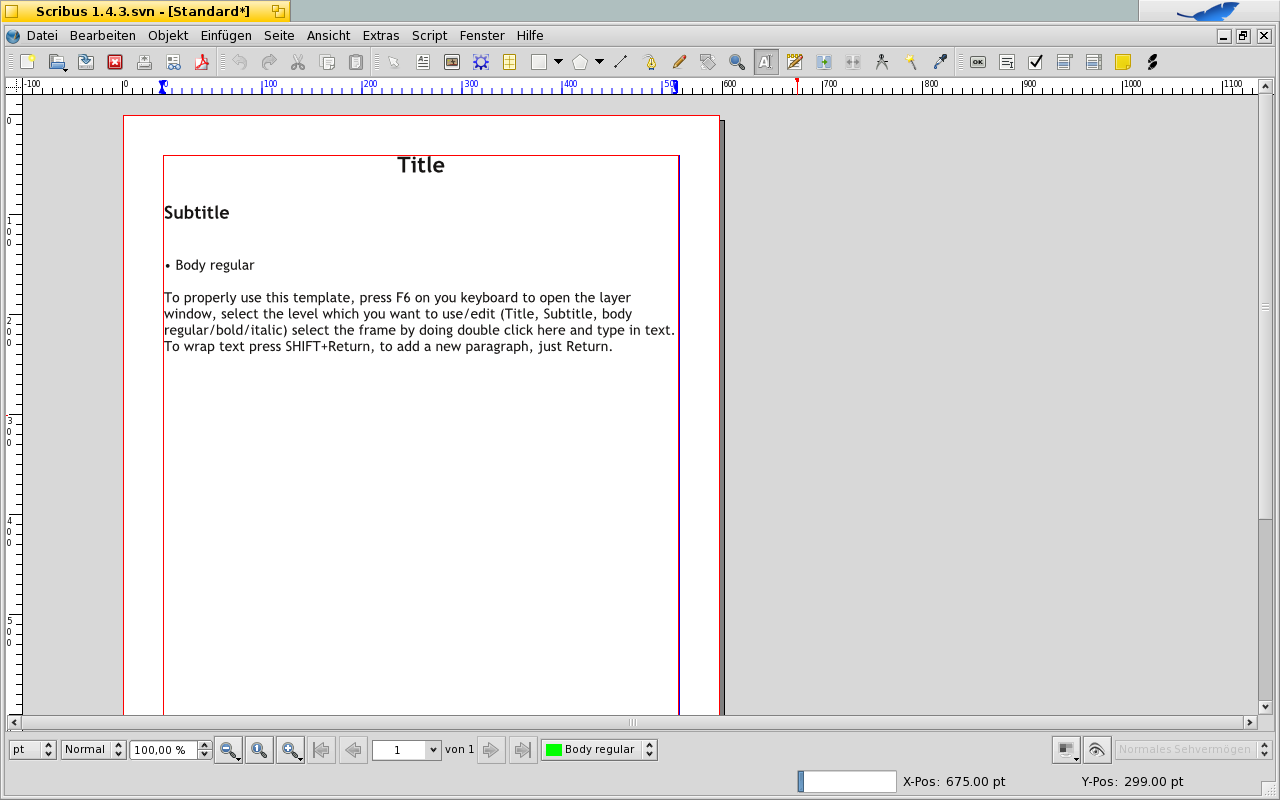The width and height of the screenshot is (1280, 800).
Task: Click the green Body regular layer color swatch
Action: (x=553, y=749)
